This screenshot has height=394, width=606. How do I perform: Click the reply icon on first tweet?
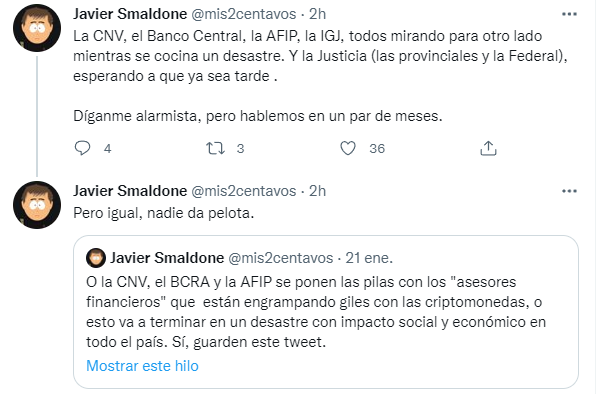[82, 148]
